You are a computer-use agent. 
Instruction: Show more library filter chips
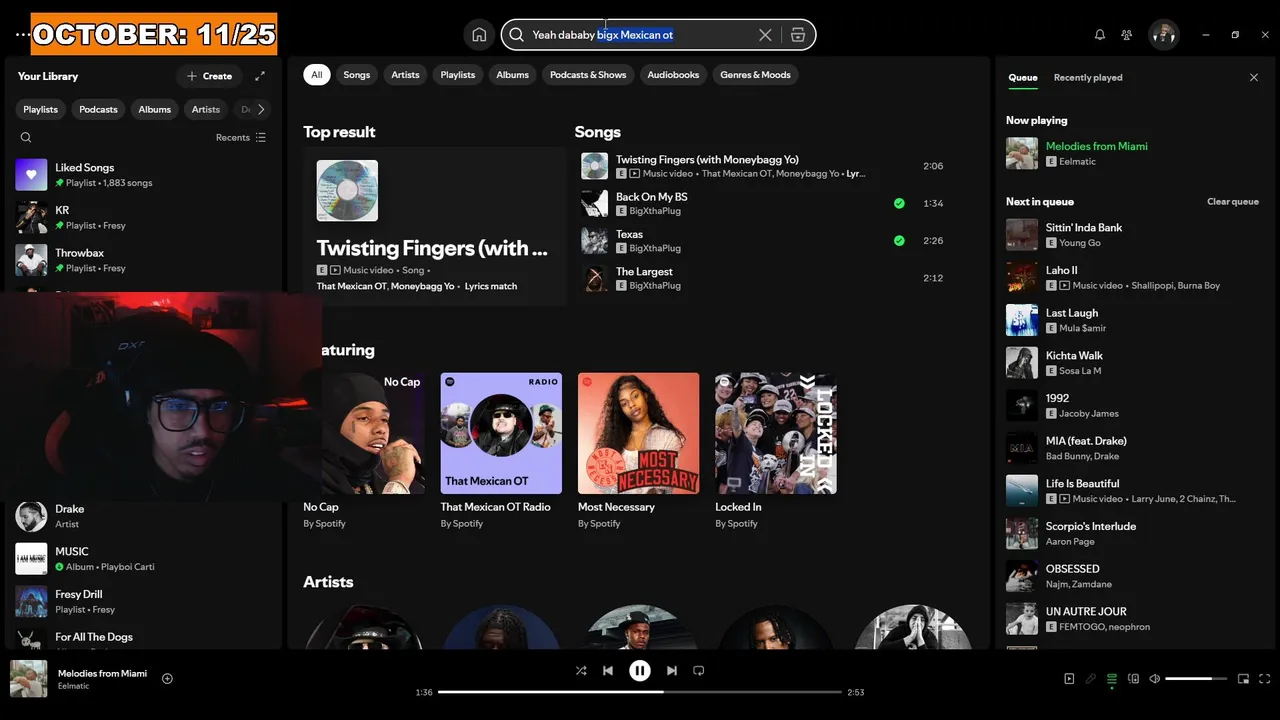click(x=261, y=110)
